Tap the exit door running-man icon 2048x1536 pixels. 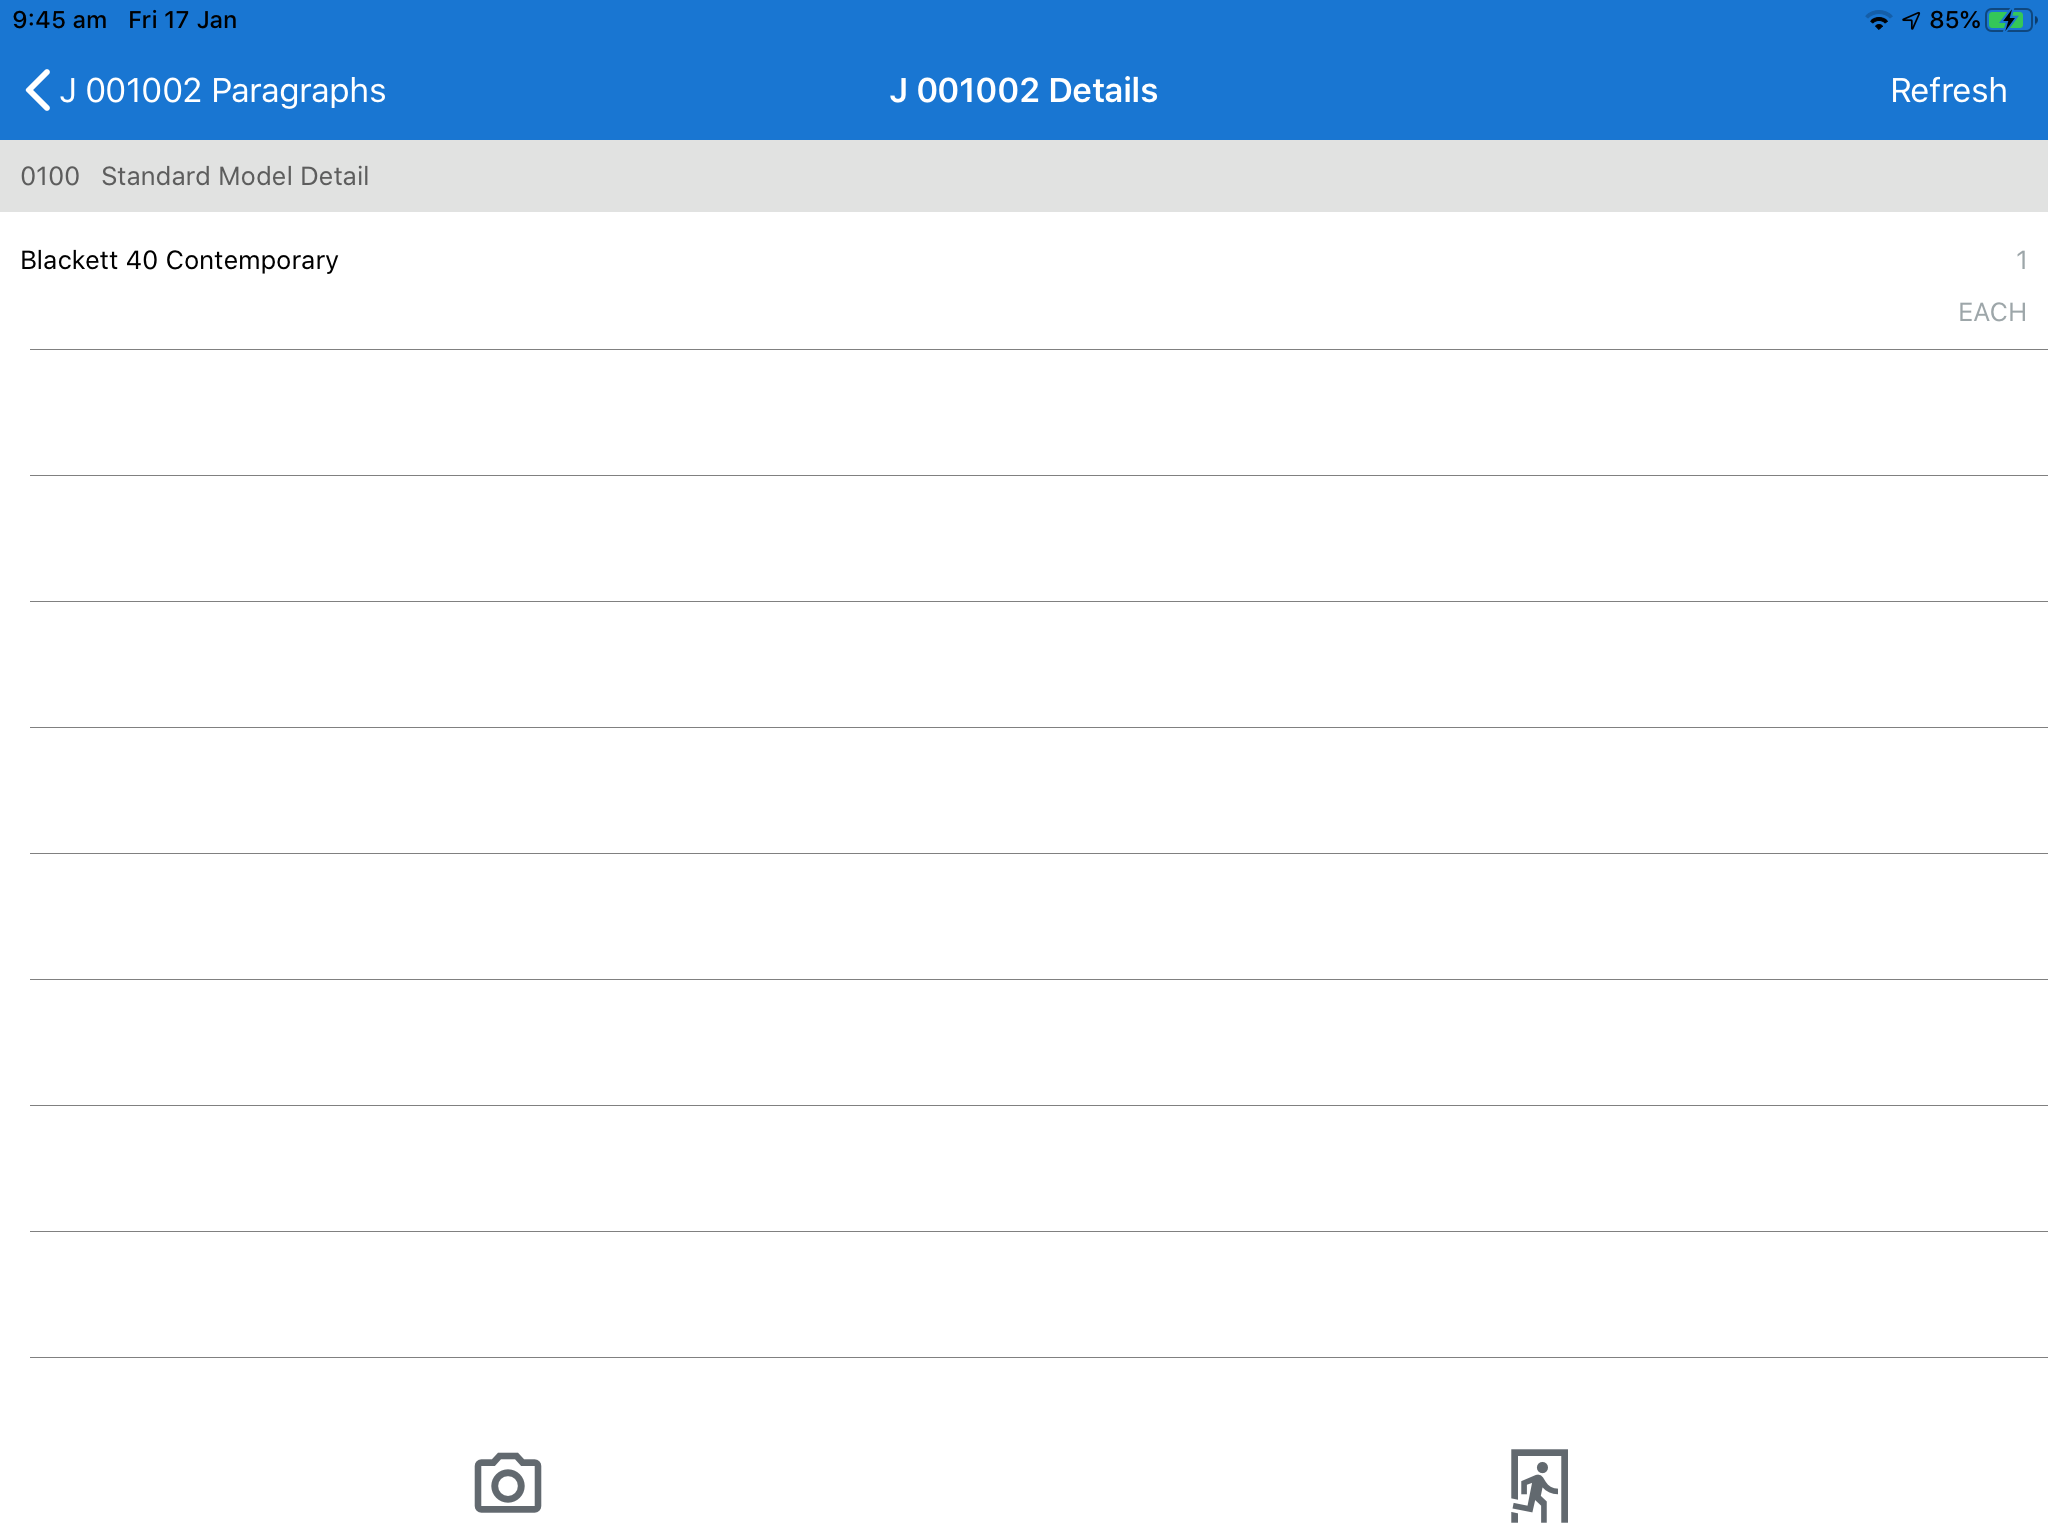point(1539,1486)
